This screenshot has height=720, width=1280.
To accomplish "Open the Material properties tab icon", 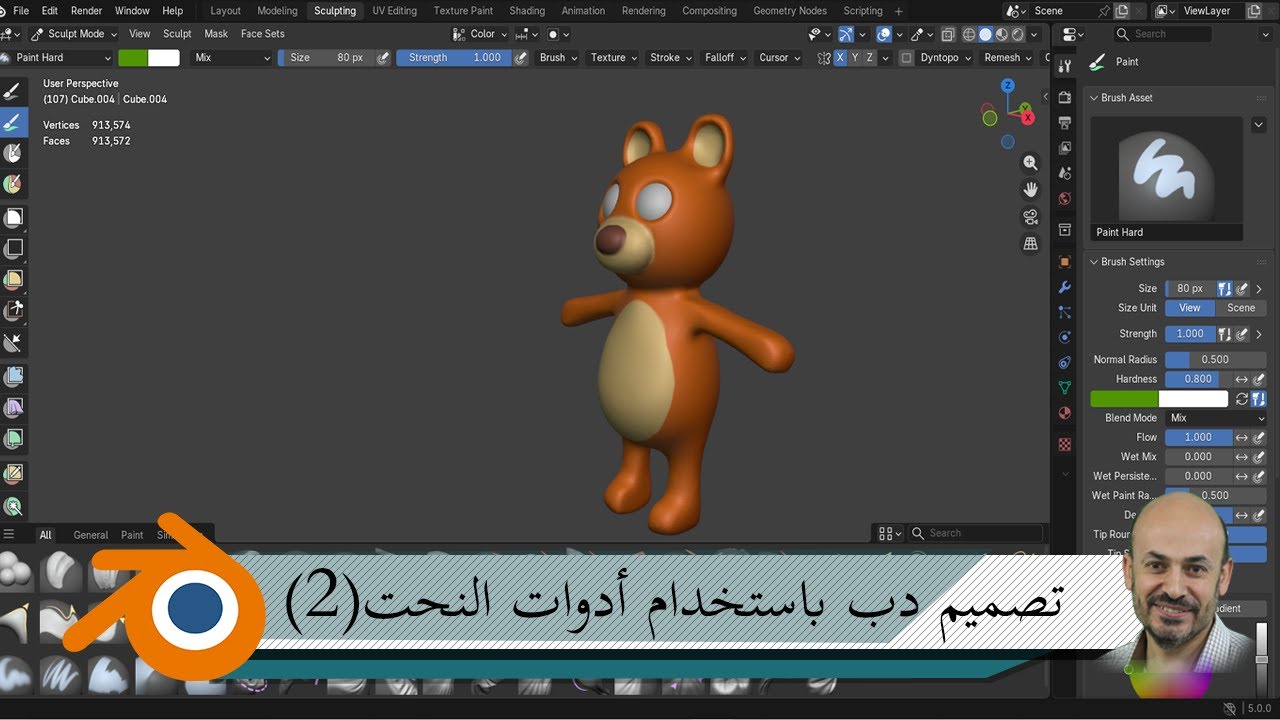I will [x=1065, y=412].
